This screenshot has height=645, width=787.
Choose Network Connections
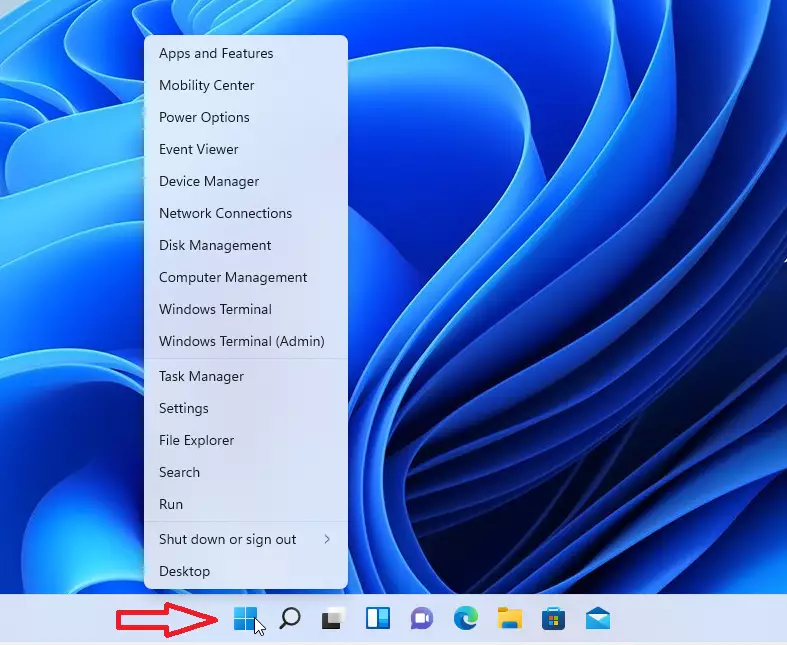point(246,213)
